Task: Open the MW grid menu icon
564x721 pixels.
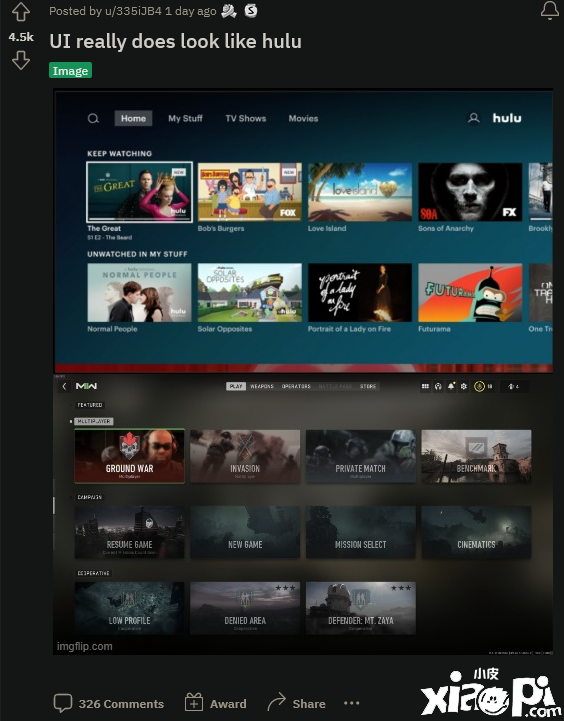Action: [x=425, y=386]
